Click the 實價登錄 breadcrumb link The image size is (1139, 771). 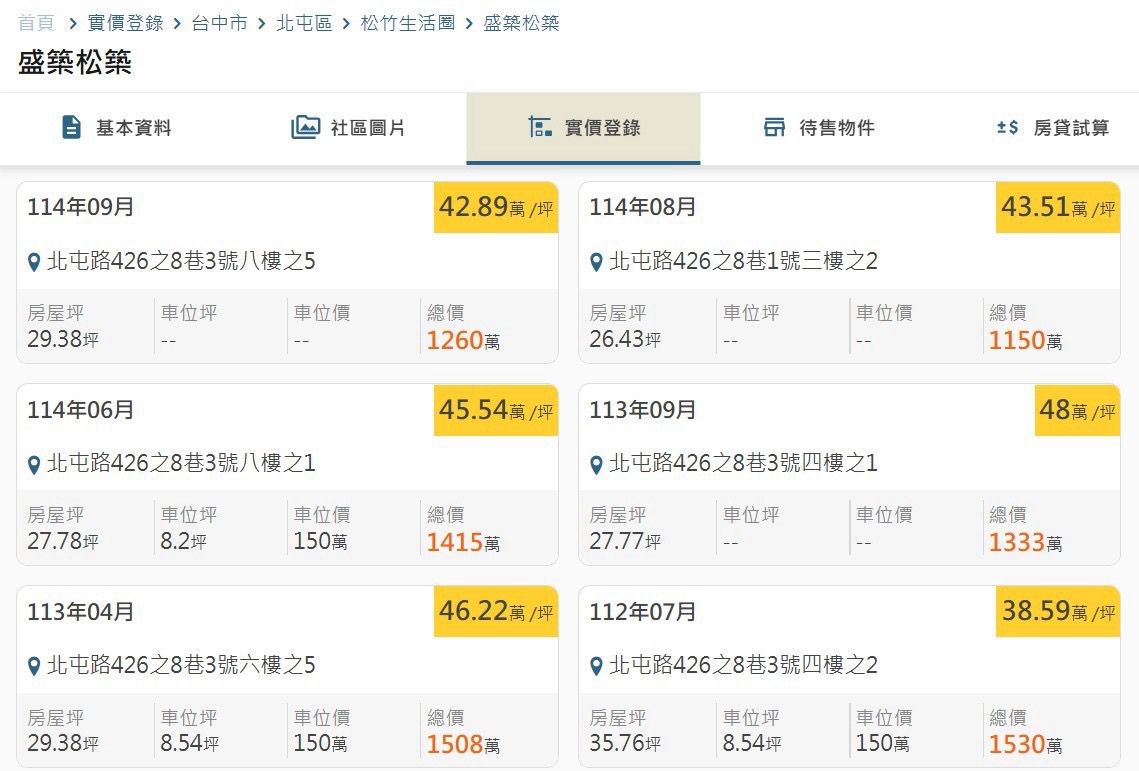coord(125,23)
